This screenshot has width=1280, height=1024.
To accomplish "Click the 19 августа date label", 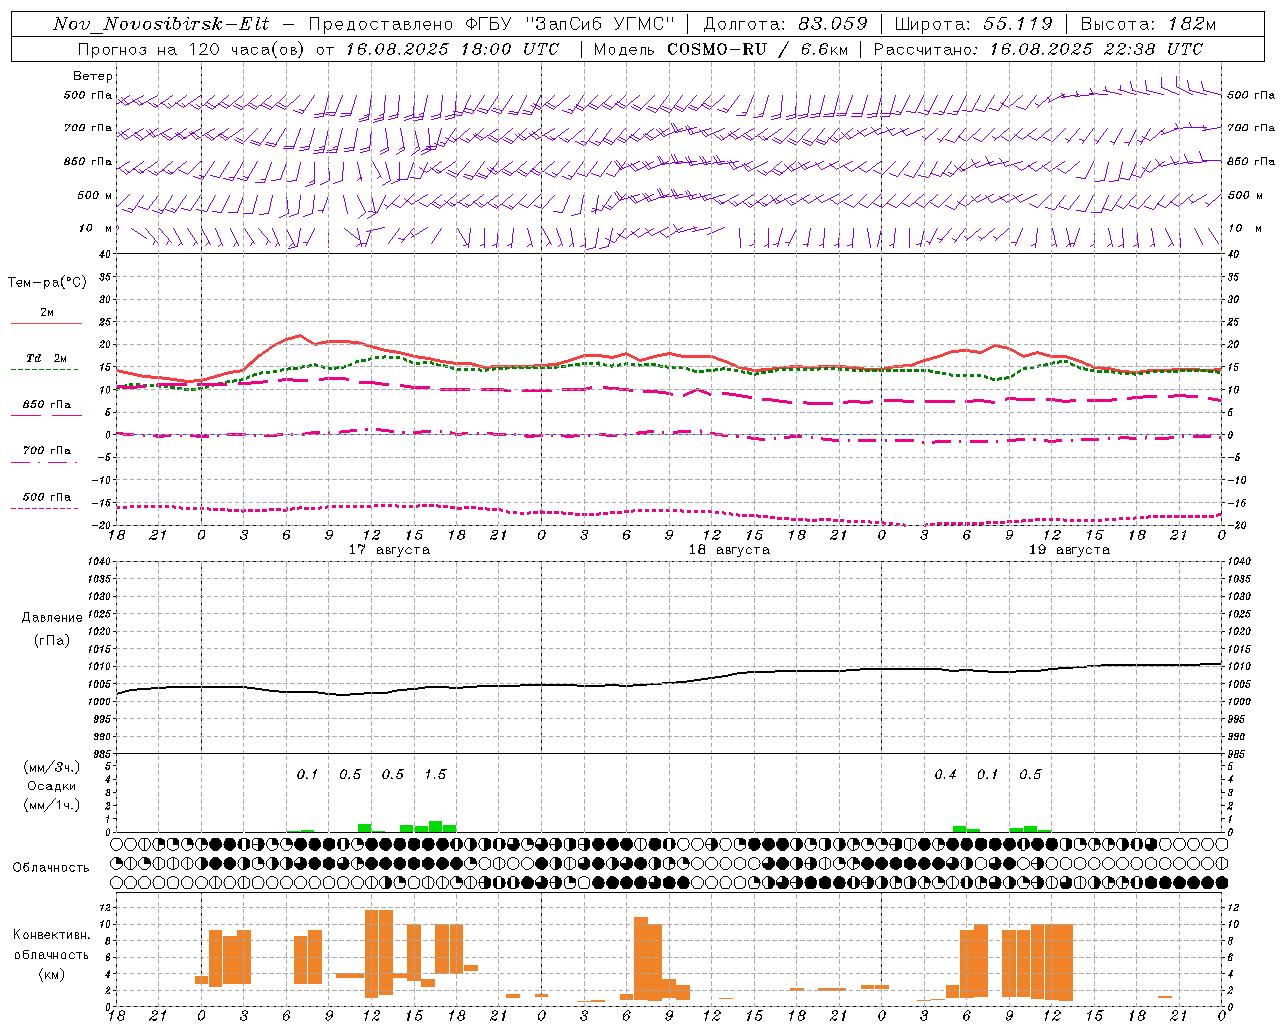I will 1069,550.
